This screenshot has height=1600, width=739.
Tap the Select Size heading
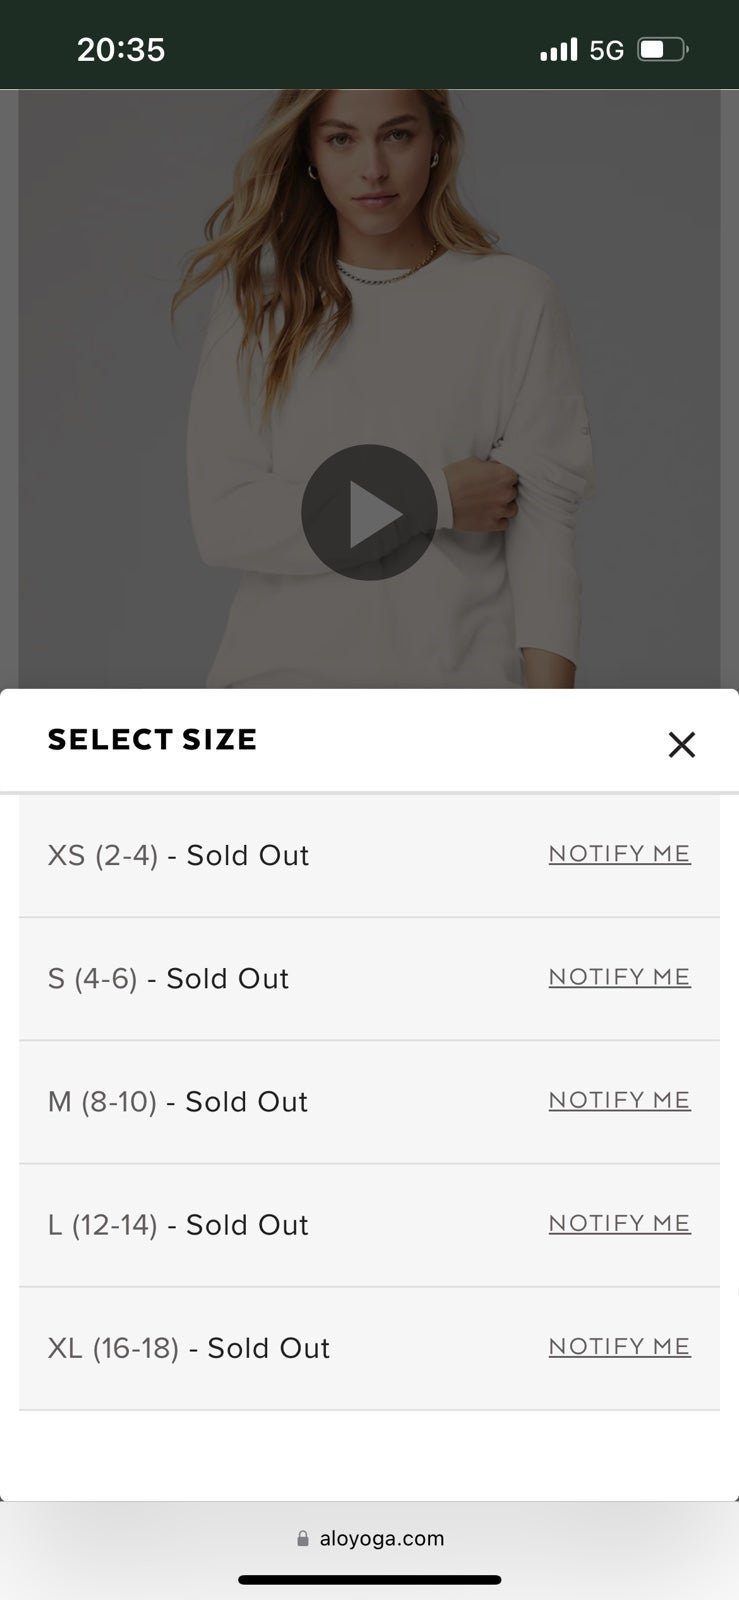152,740
